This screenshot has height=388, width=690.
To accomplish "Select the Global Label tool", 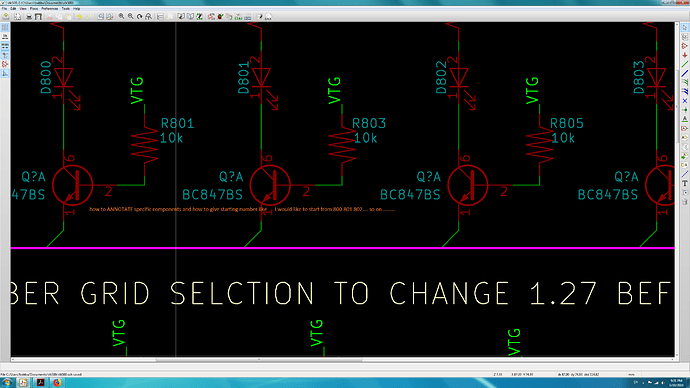I will tap(685, 128).
